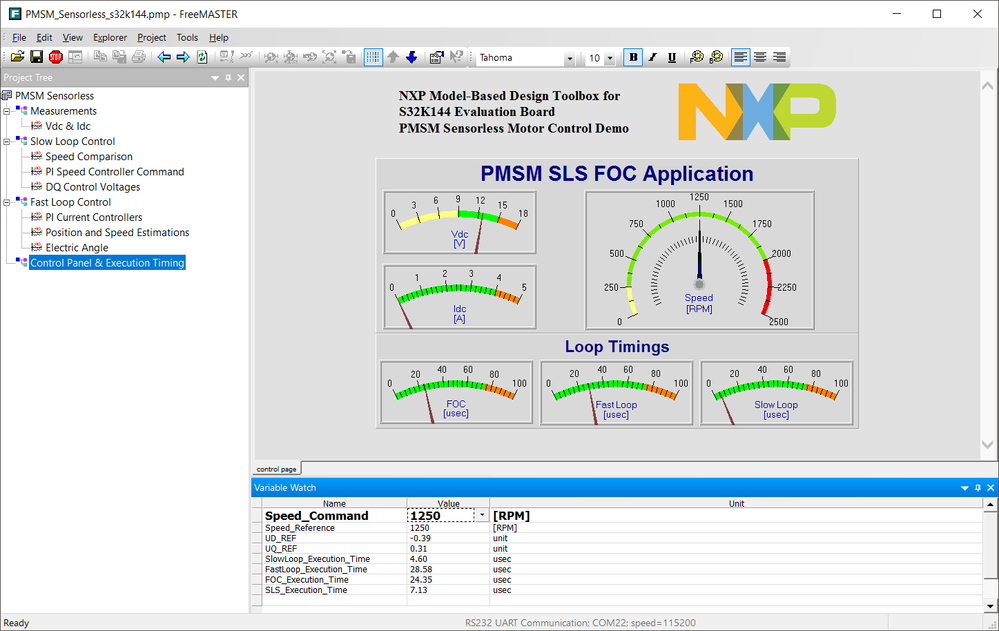Click the copy icon in the toolbar

(100, 57)
